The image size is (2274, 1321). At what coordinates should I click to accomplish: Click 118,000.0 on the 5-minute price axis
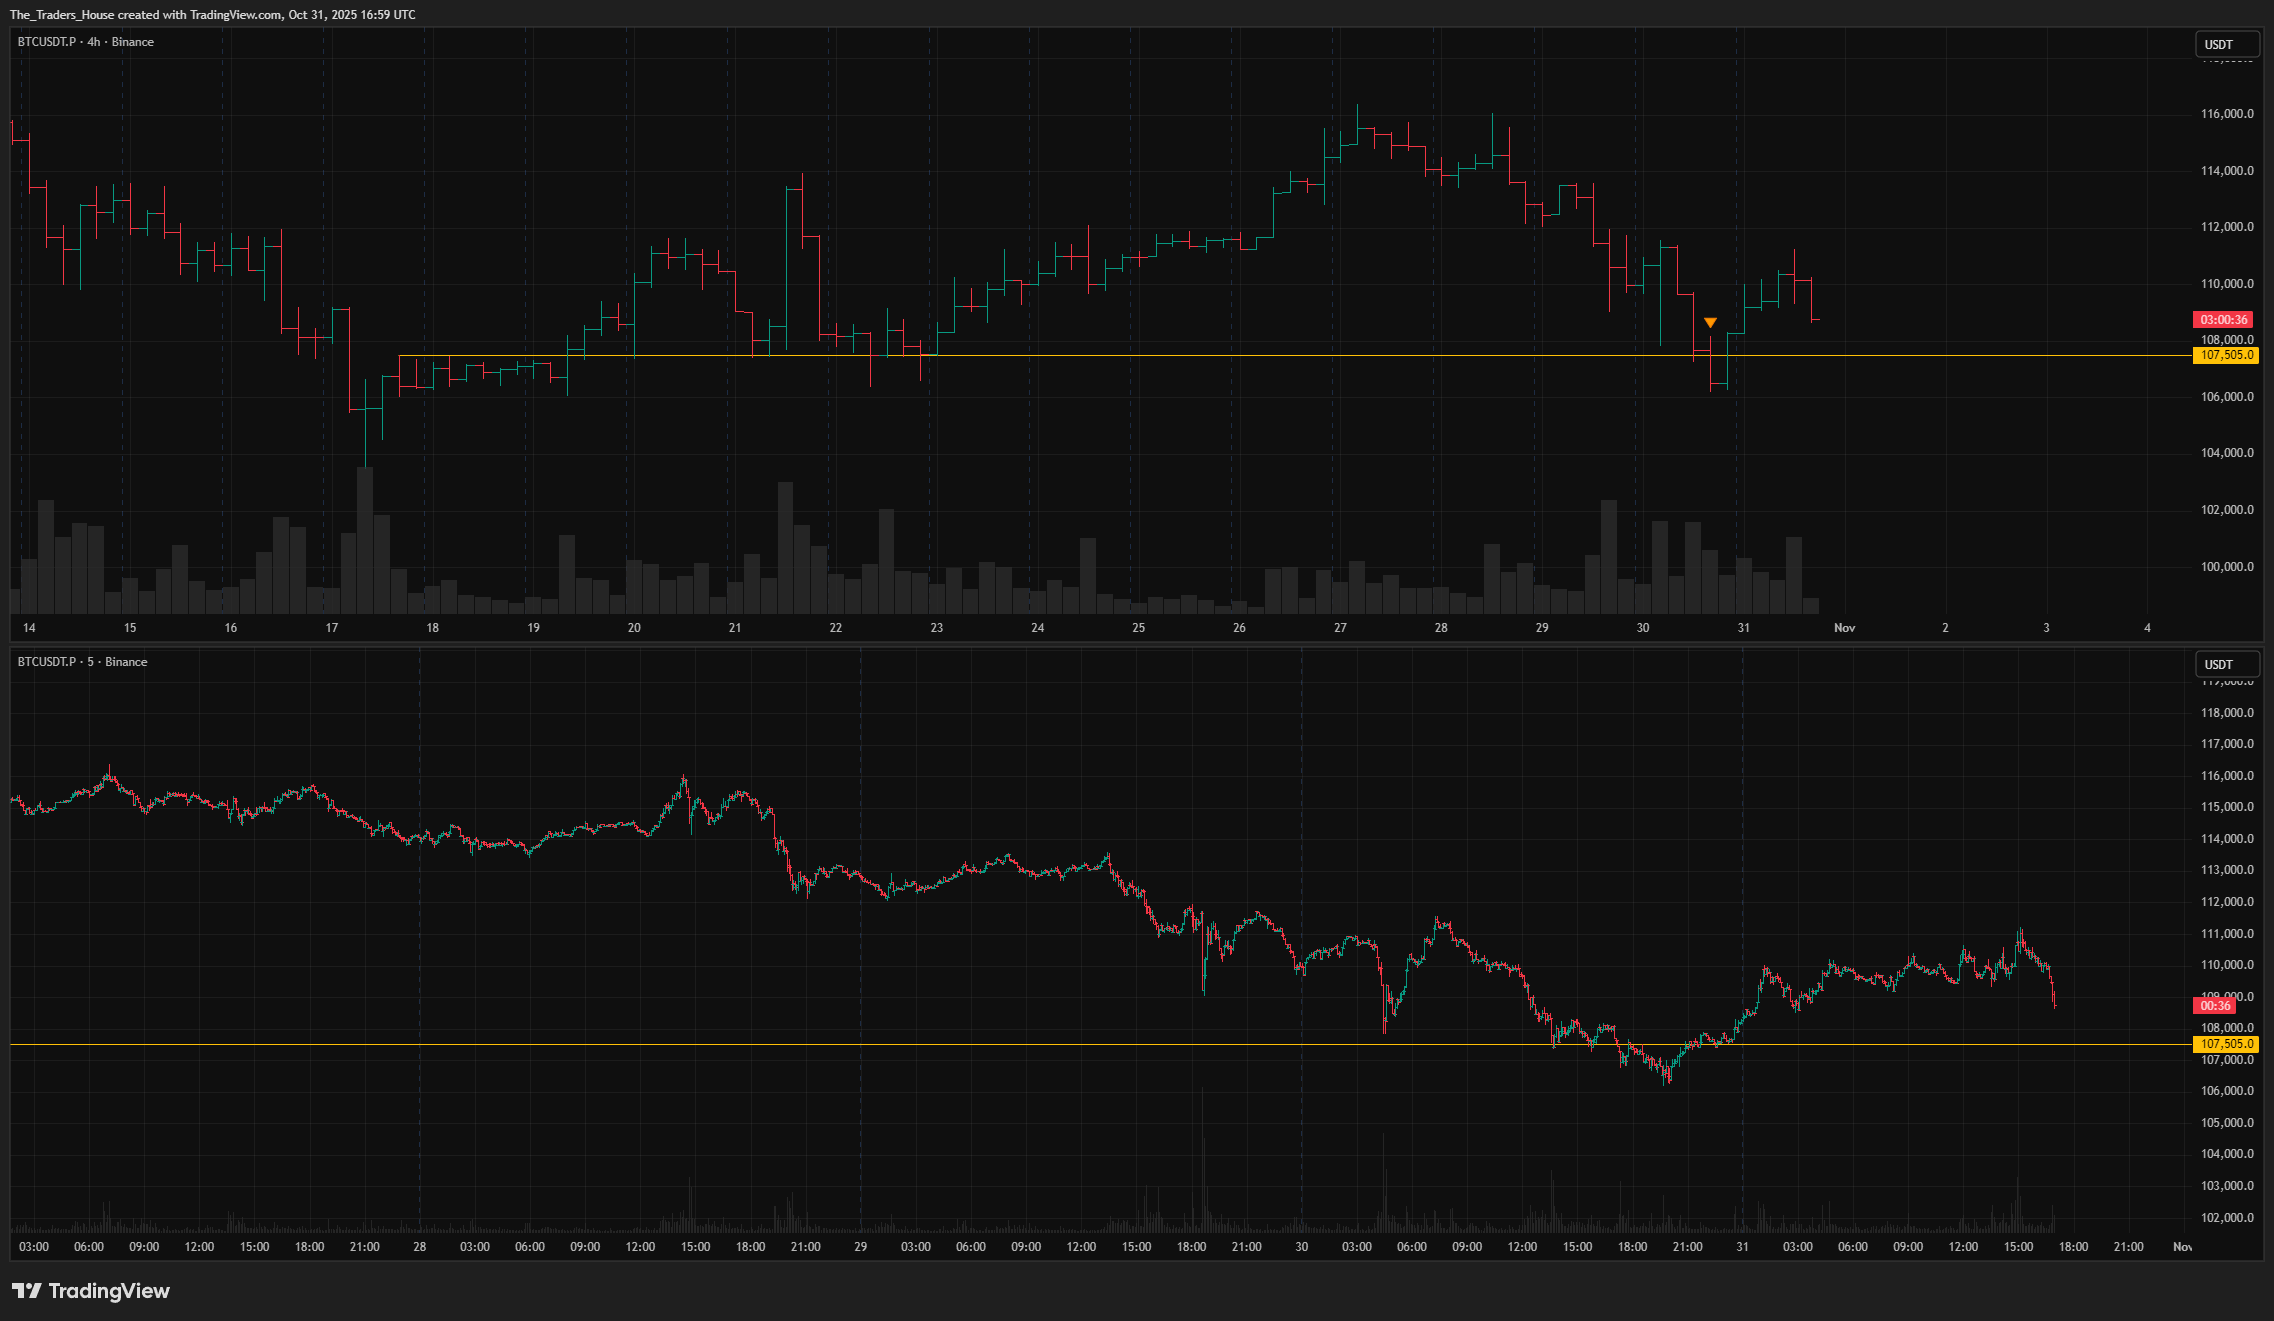point(2227,713)
